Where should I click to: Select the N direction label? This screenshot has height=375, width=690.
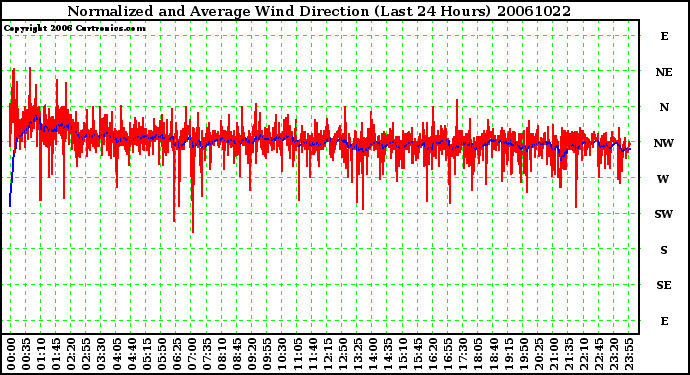(x=664, y=107)
